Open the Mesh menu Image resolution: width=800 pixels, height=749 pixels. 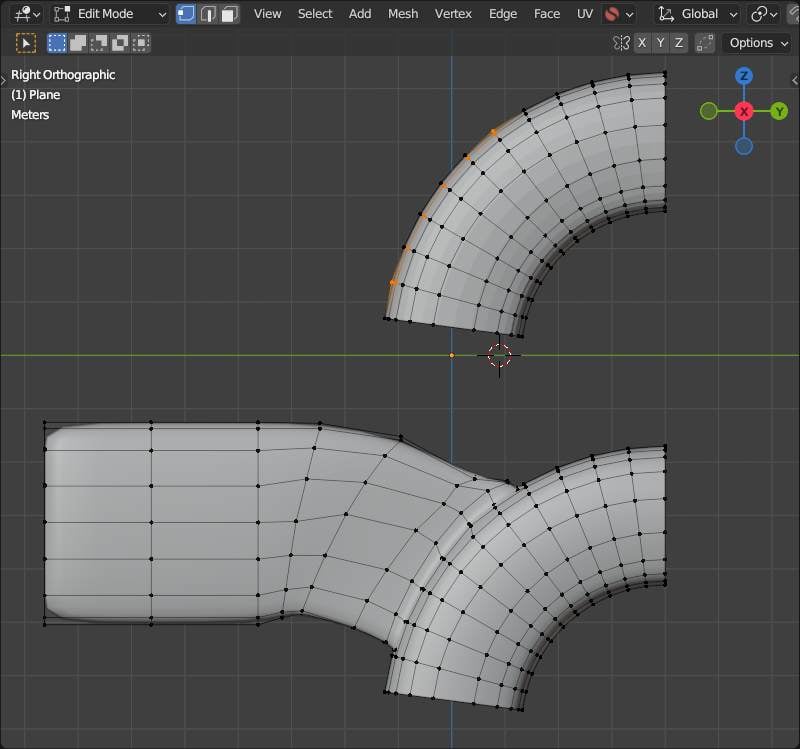pyautogui.click(x=403, y=14)
